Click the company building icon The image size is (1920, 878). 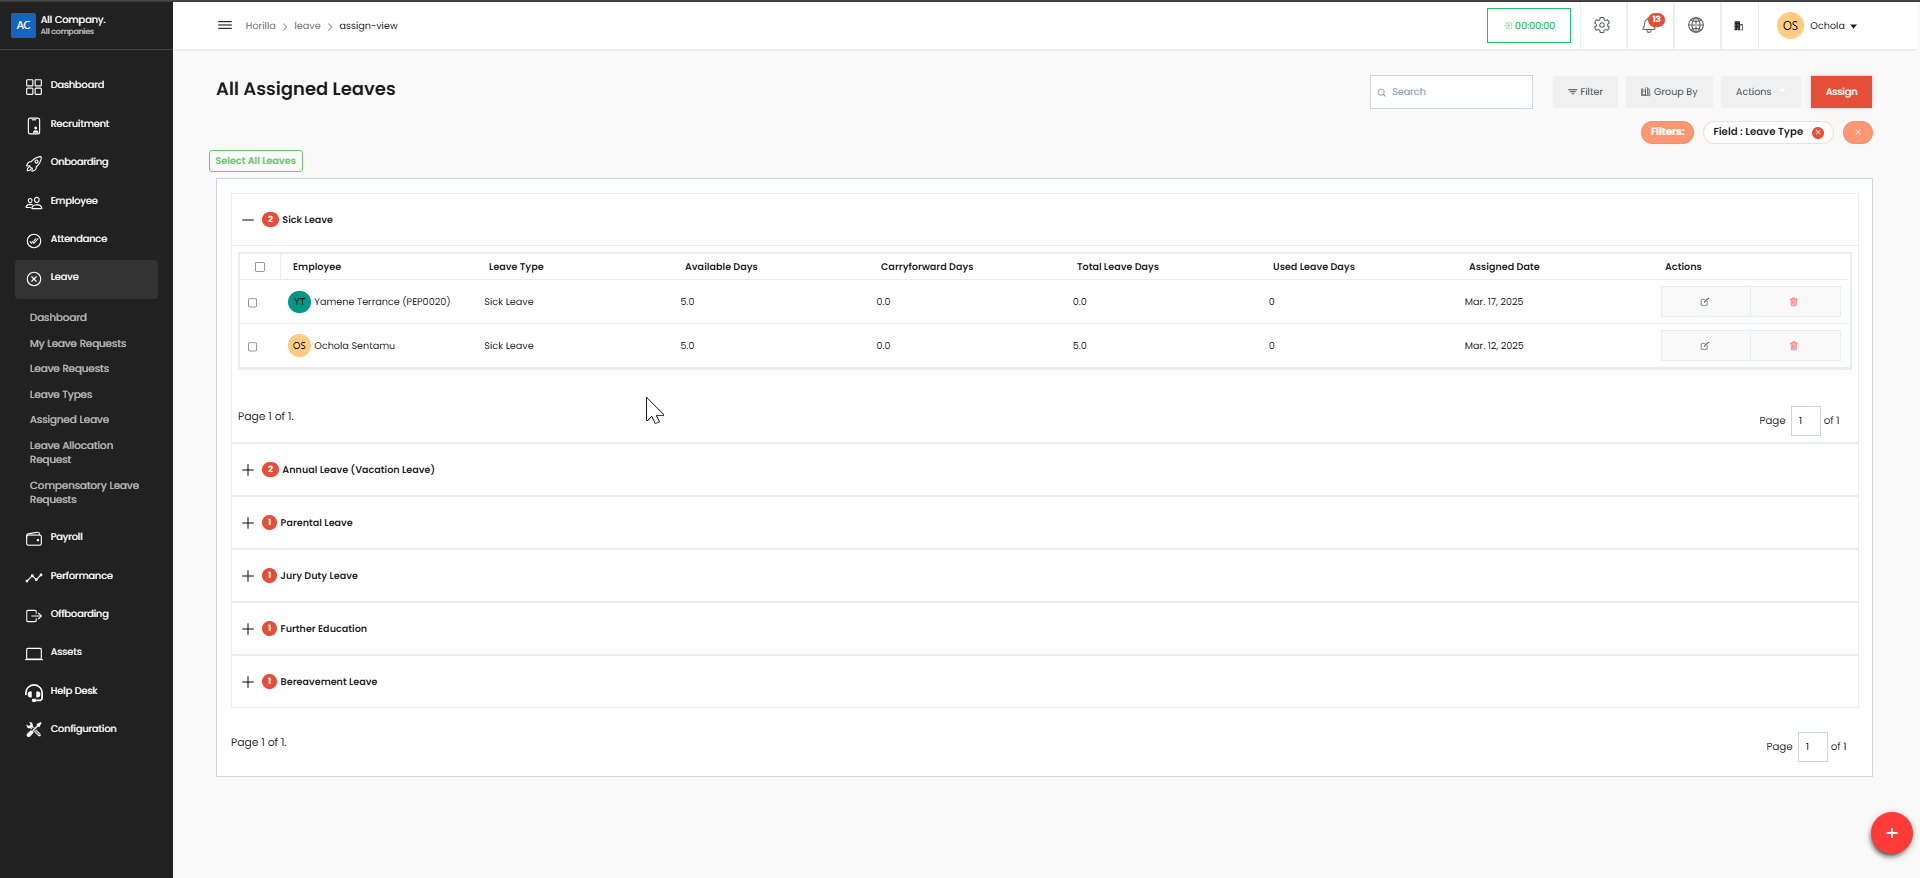click(x=1739, y=26)
